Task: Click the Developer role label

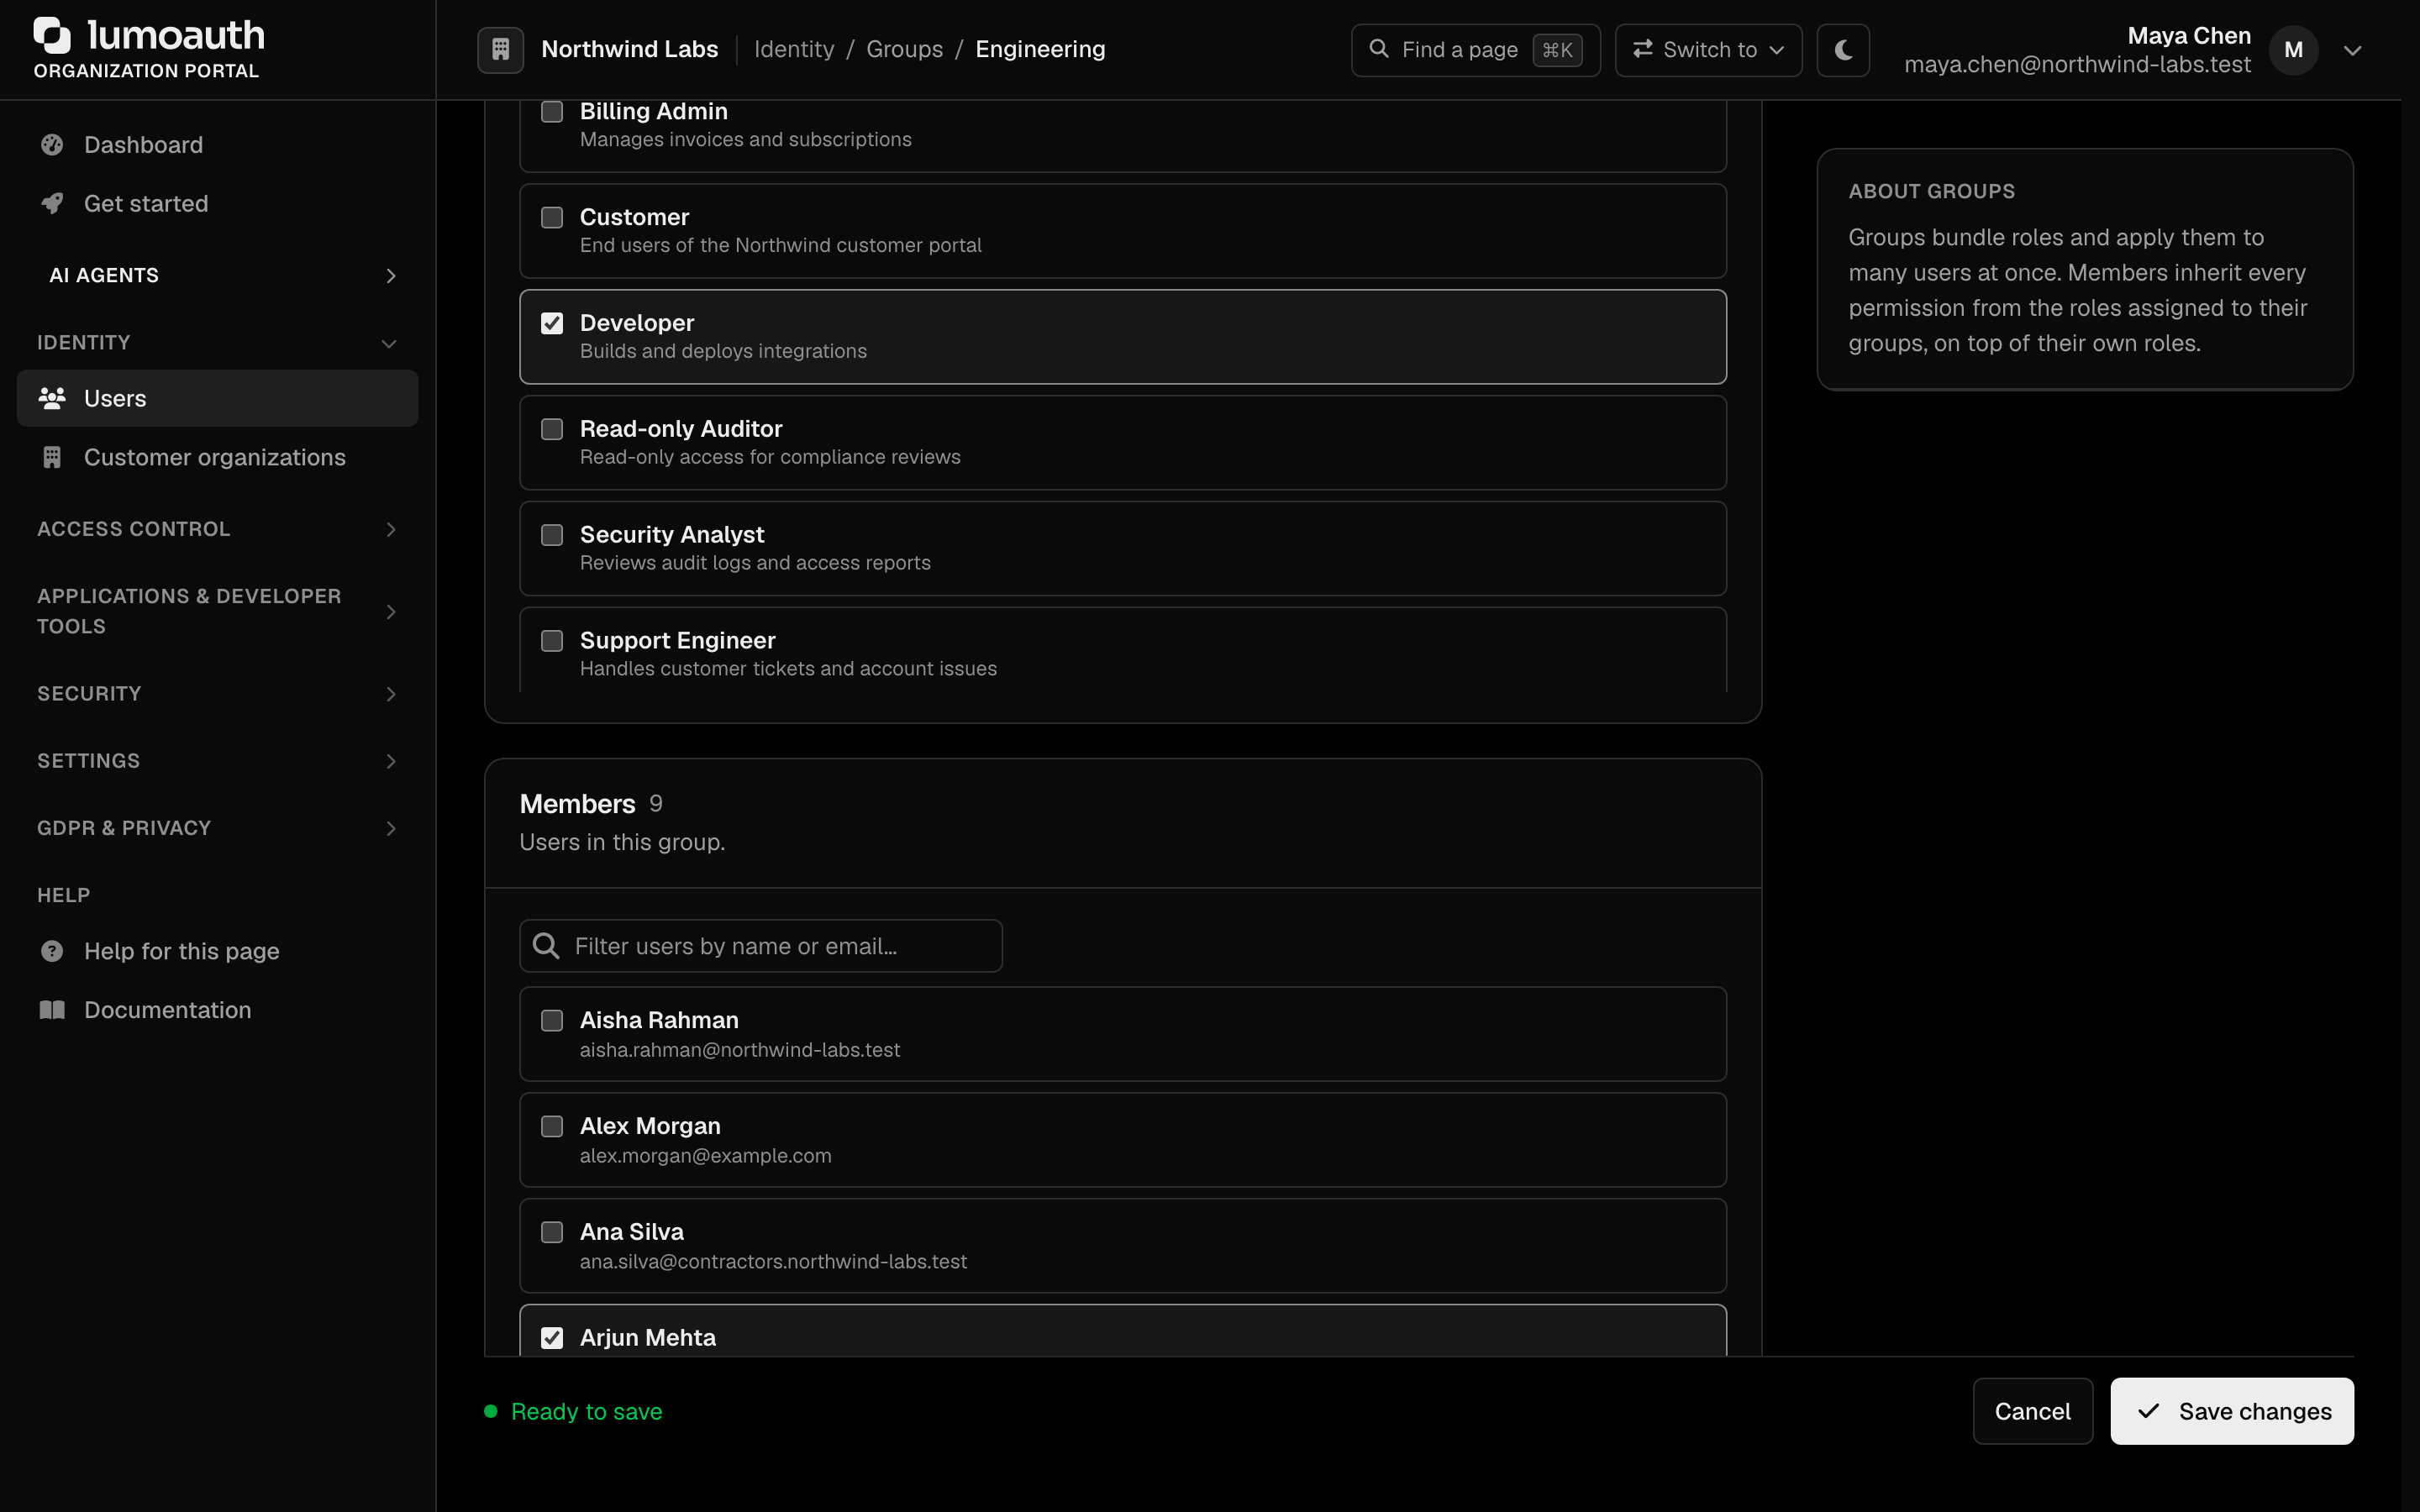Action: (636, 323)
